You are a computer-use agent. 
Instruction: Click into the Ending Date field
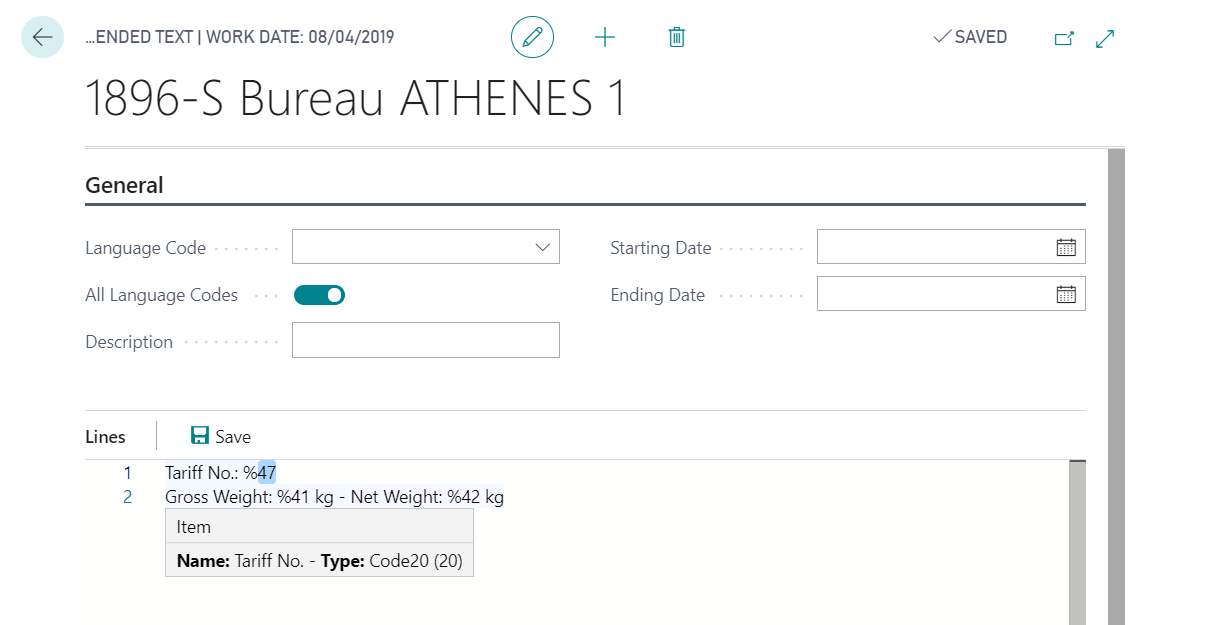(x=935, y=294)
